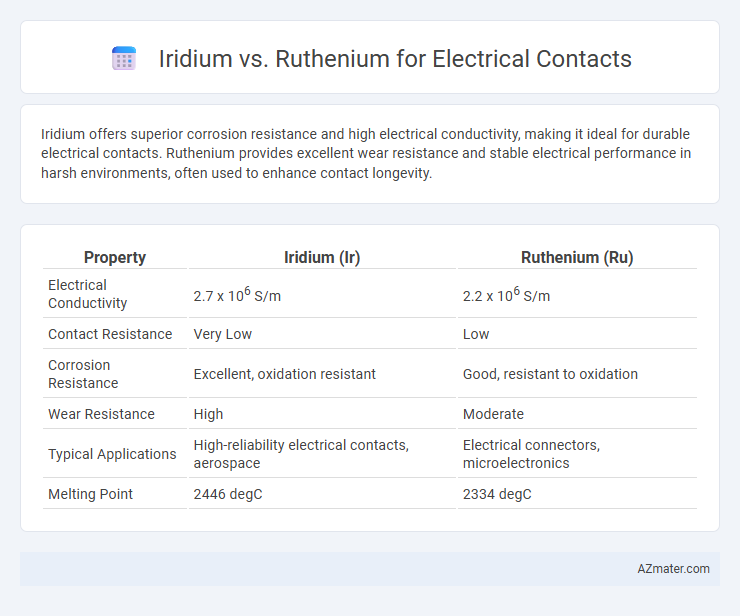Image resolution: width=740 pixels, height=616 pixels.
Task: Select the 'Ruthenium (Ru)' column header
Action: (577, 257)
